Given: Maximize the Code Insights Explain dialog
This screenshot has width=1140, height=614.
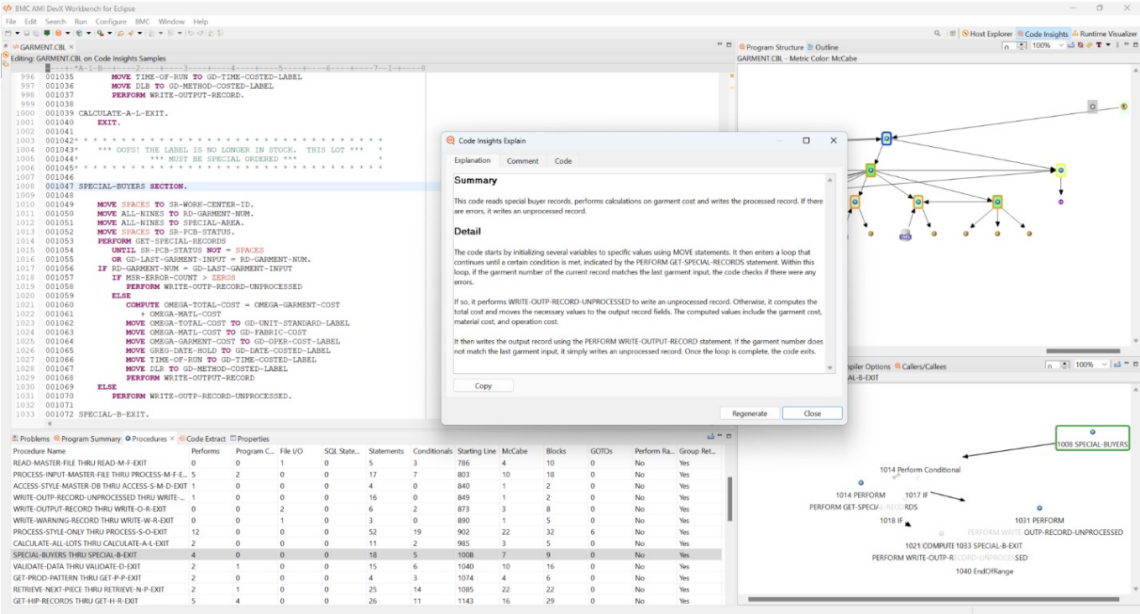Looking at the screenshot, I should [x=806, y=141].
